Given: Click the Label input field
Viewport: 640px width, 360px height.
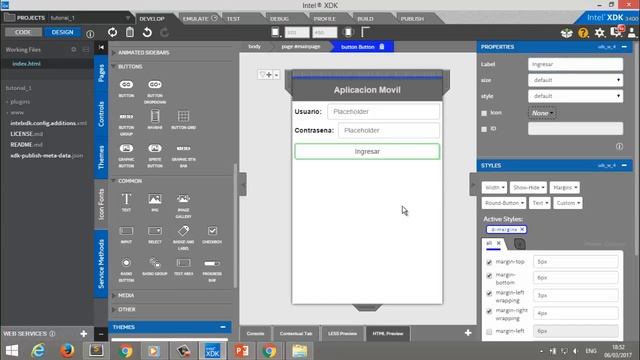Looking at the screenshot, I should coord(575,64).
